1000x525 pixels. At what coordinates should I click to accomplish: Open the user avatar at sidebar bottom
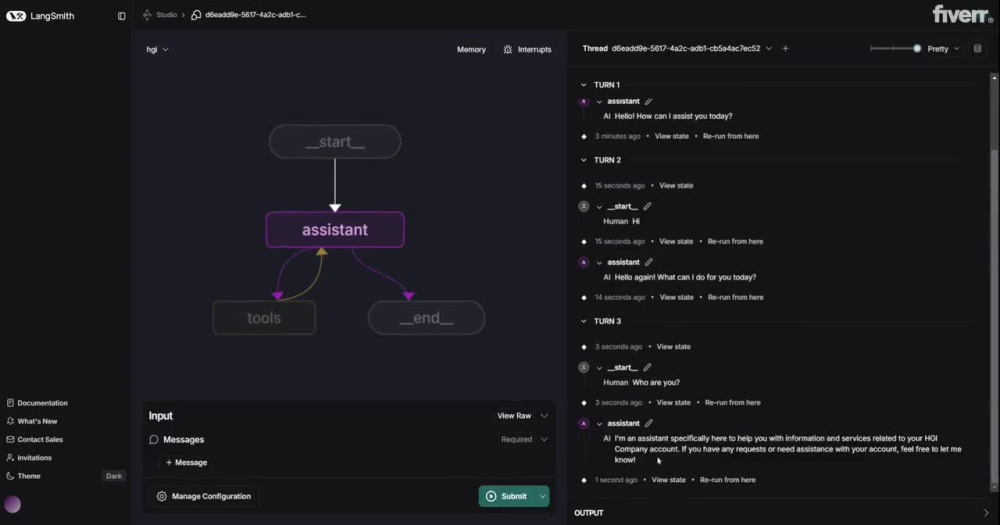[x=13, y=505]
